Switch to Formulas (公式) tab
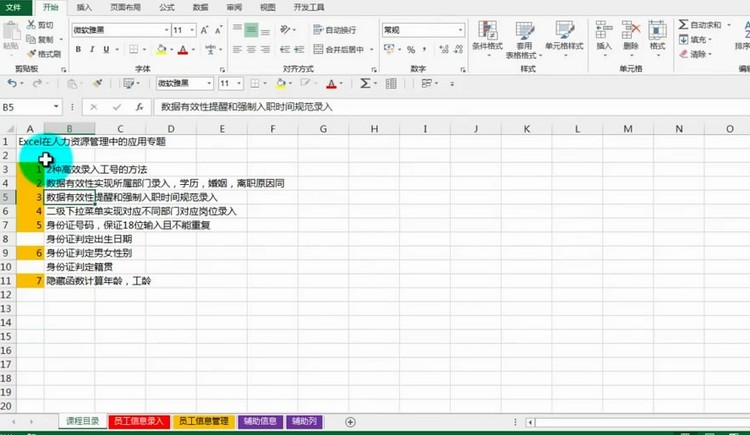This screenshot has height=435, width=750. coord(167,7)
